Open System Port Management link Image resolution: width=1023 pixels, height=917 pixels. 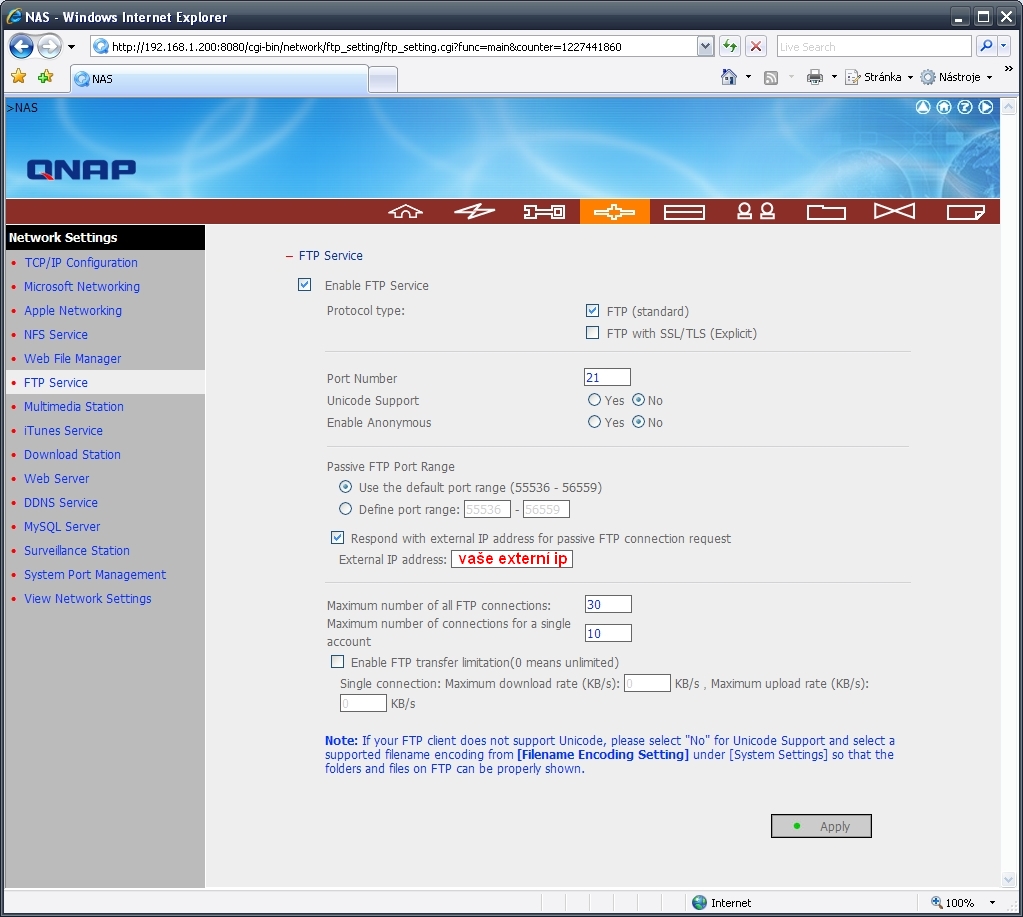tap(95, 575)
